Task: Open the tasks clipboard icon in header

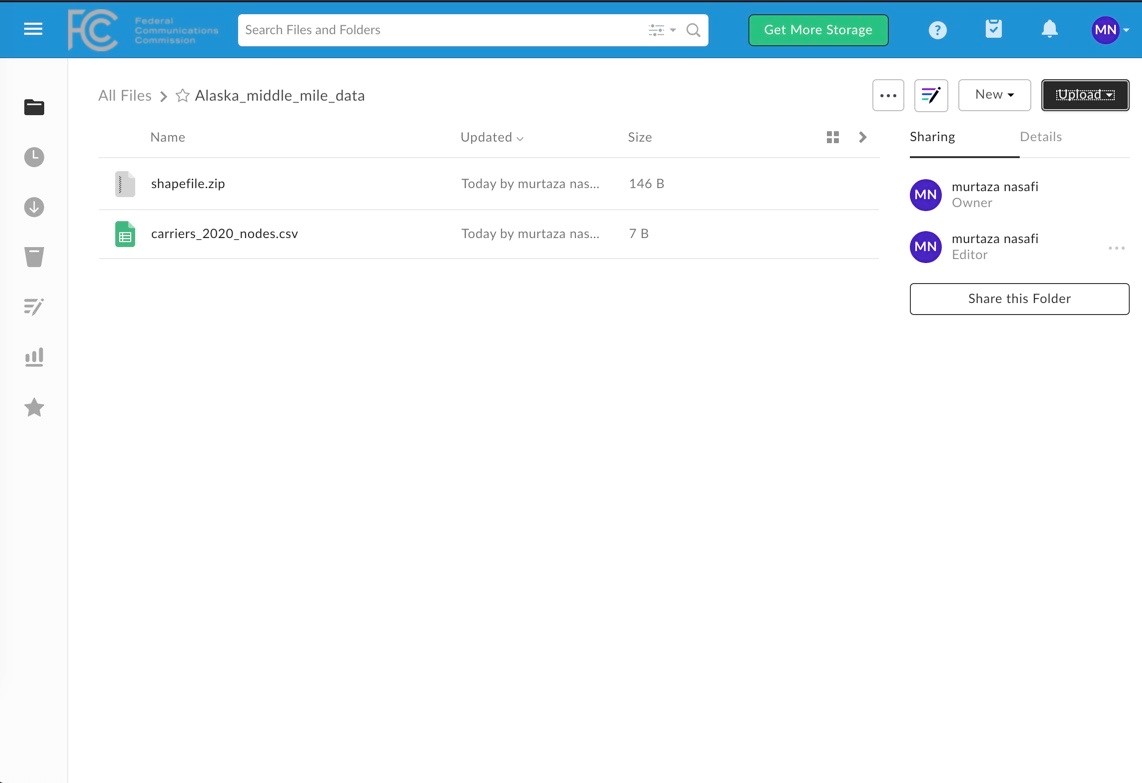Action: pyautogui.click(x=993, y=30)
